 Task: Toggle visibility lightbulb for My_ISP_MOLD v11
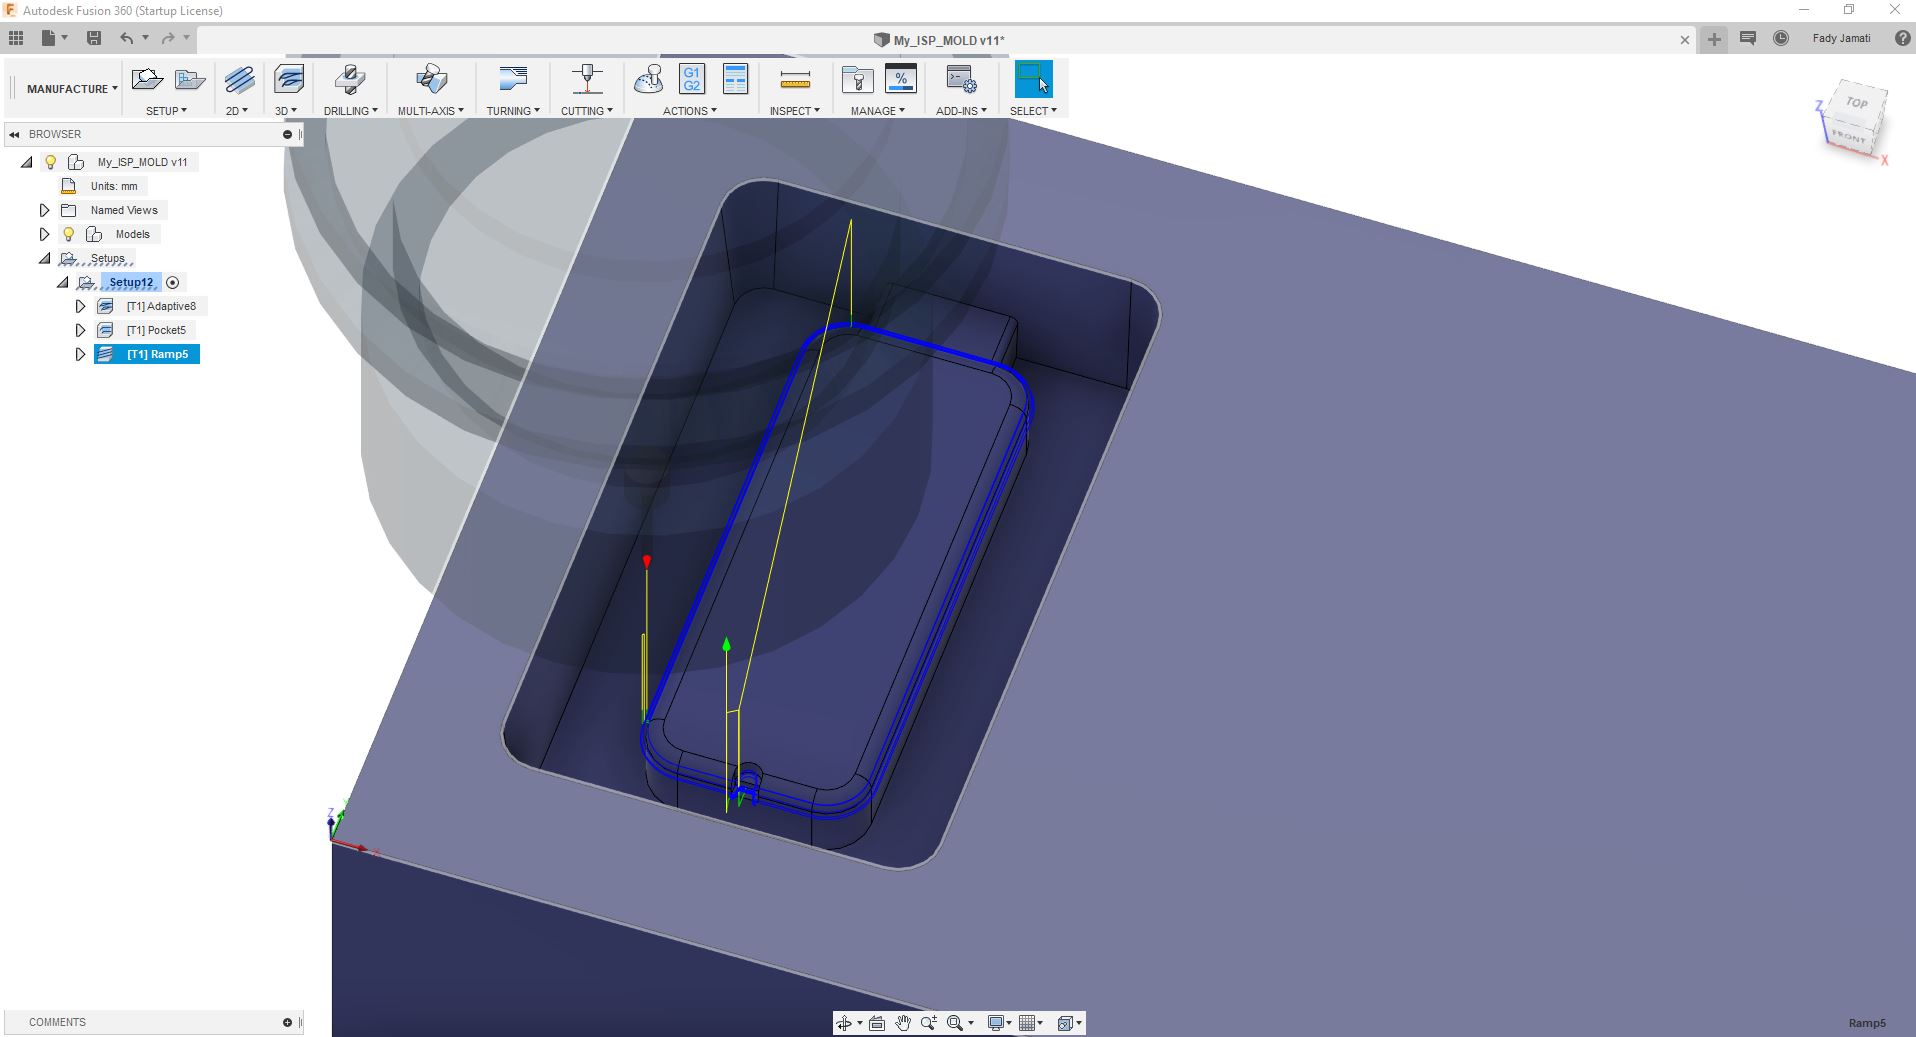(x=51, y=162)
